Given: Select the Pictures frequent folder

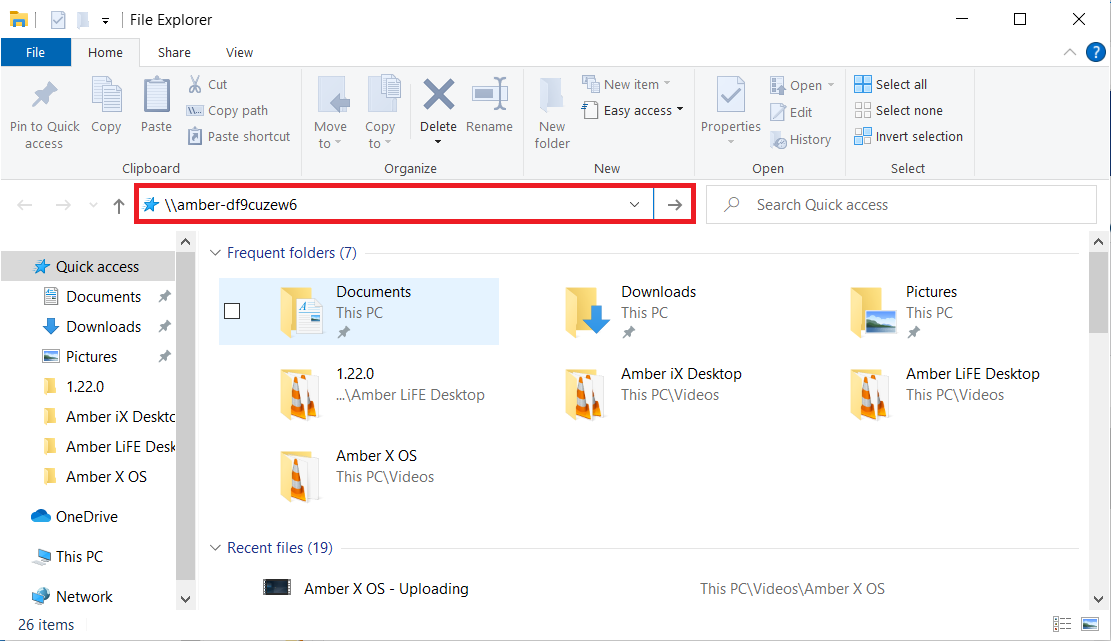Looking at the screenshot, I should coord(928,312).
